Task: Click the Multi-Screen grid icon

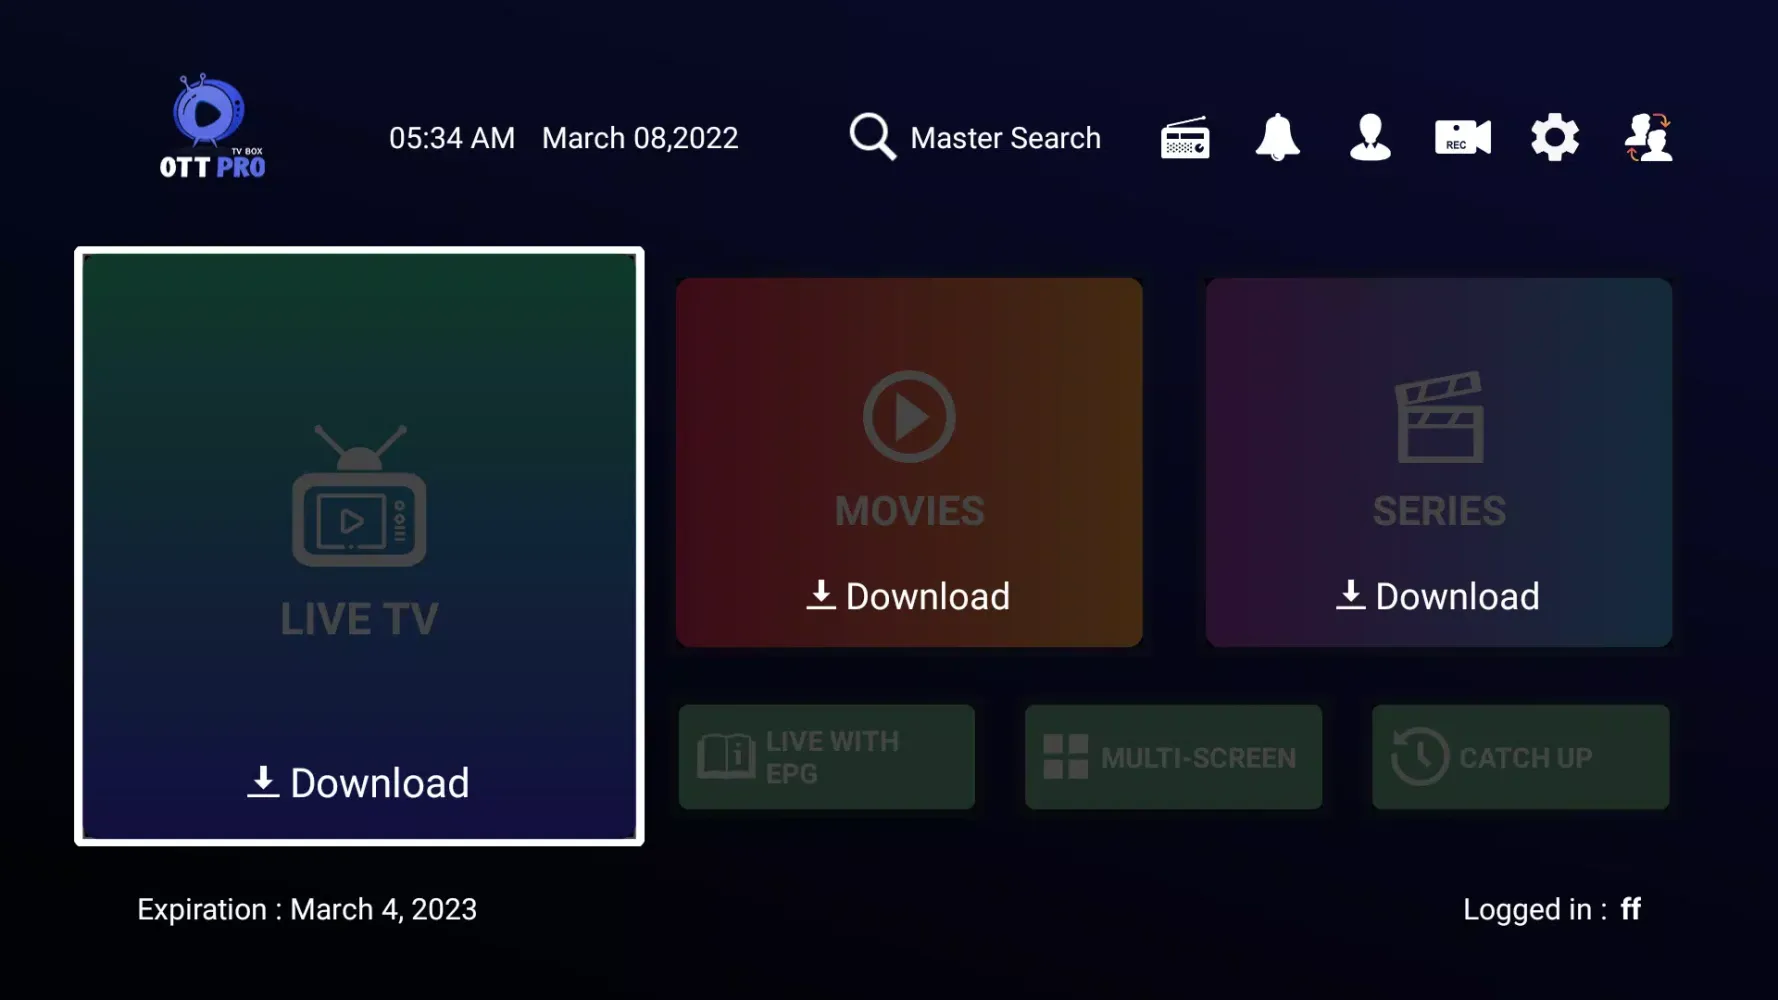Action: (x=1066, y=757)
